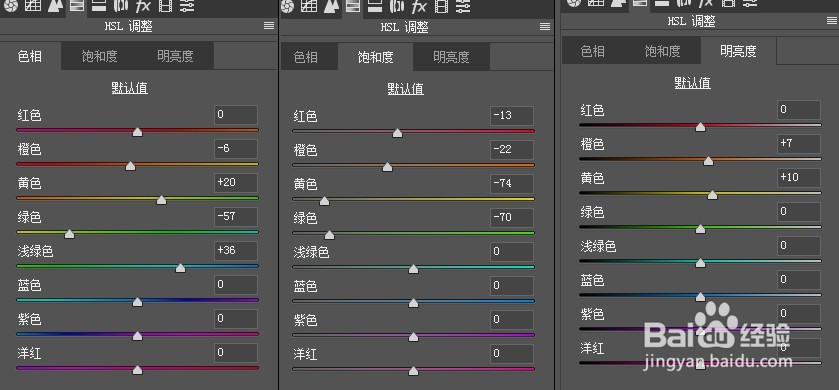Open Camera Calibration icon in Hue panel toolbar
The height and width of the screenshot is (390, 839).
[x=166, y=6]
